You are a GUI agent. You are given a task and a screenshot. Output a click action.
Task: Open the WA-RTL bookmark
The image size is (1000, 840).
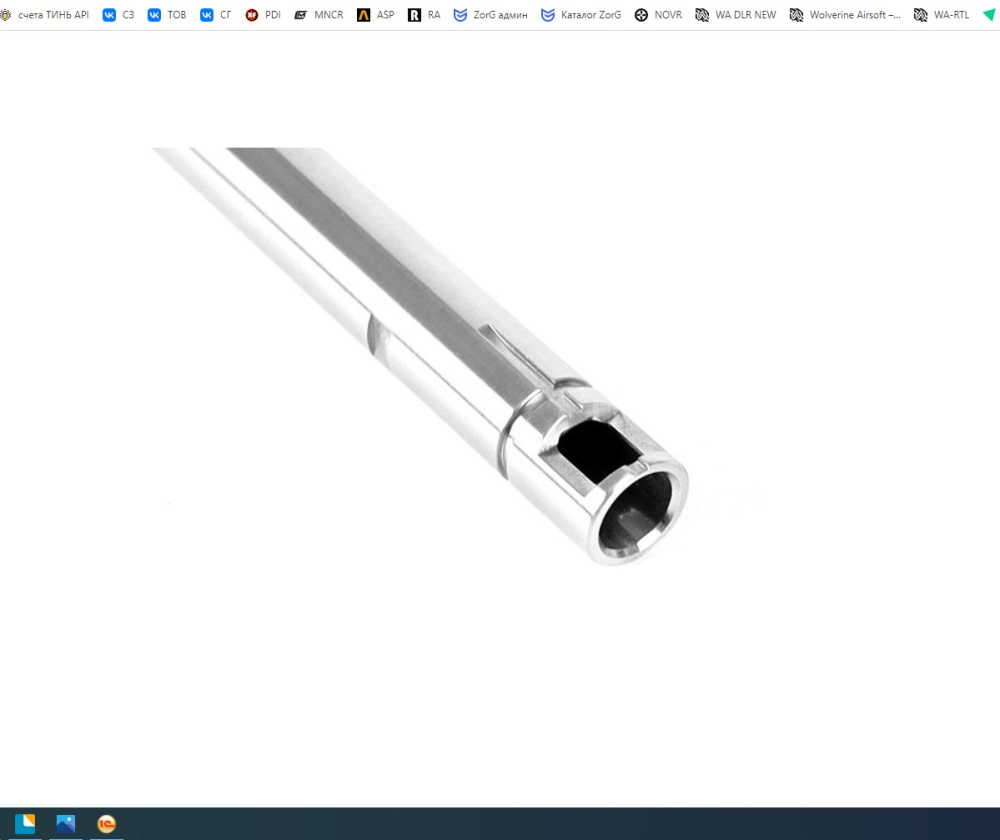click(941, 15)
